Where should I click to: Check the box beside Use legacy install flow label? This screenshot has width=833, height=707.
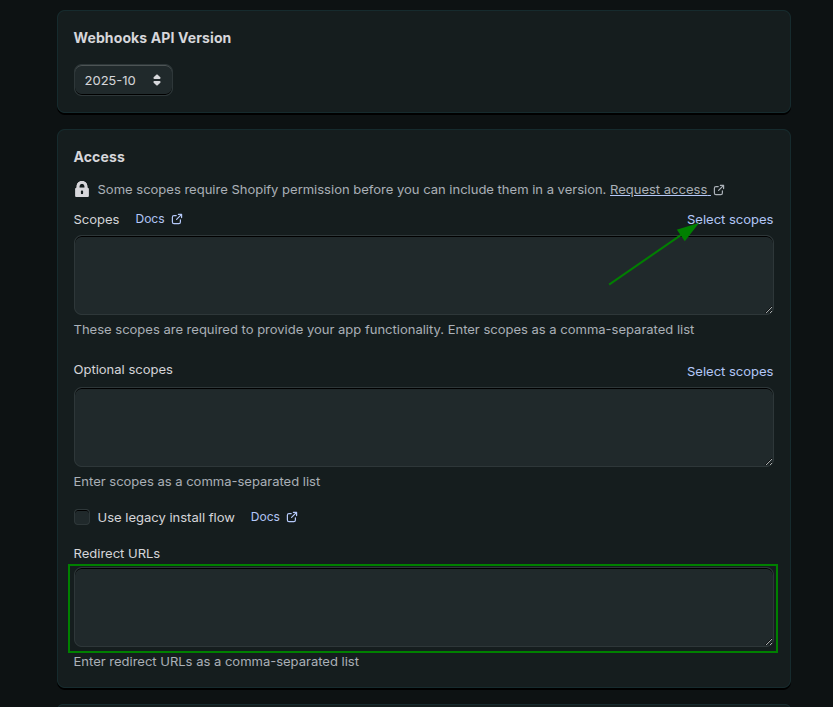click(x=81, y=517)
